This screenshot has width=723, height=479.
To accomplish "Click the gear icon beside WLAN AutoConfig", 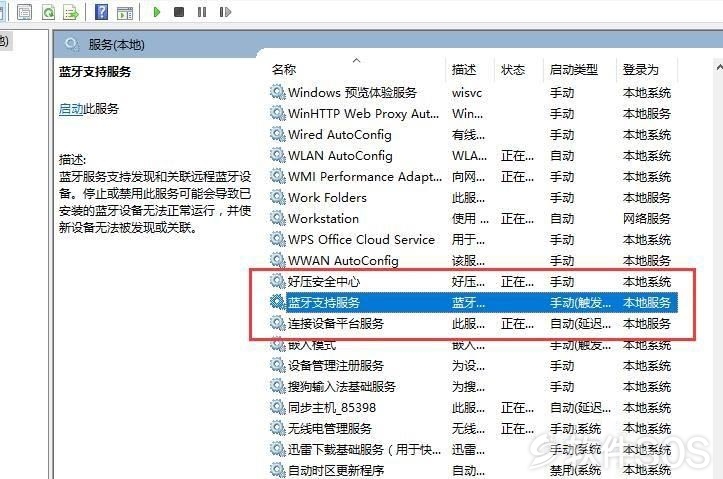I will pos(277,155).
